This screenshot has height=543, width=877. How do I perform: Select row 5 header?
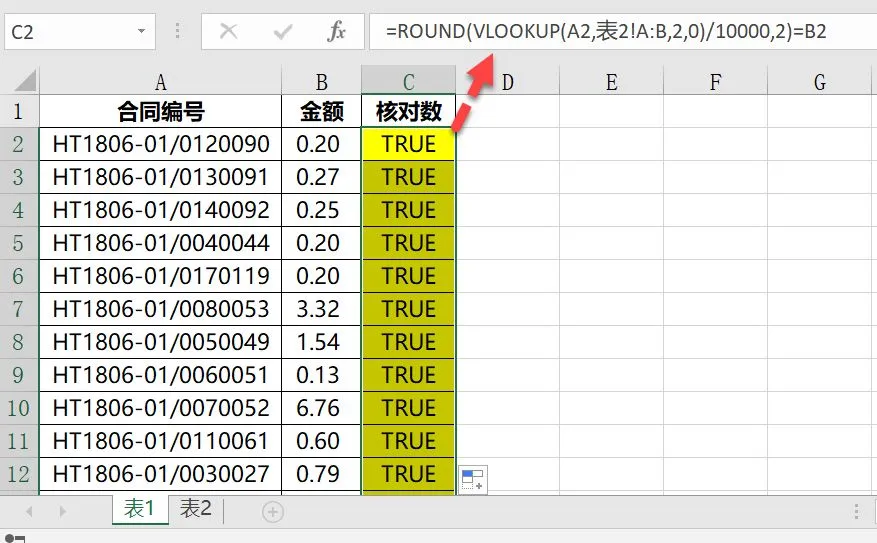19,243
